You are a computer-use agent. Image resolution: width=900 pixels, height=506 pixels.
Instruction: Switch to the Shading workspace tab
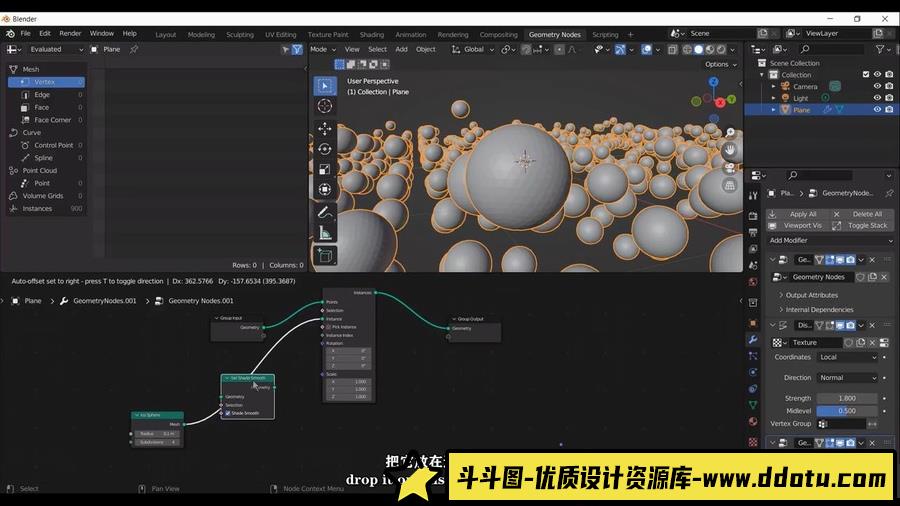tap(371, 34)
